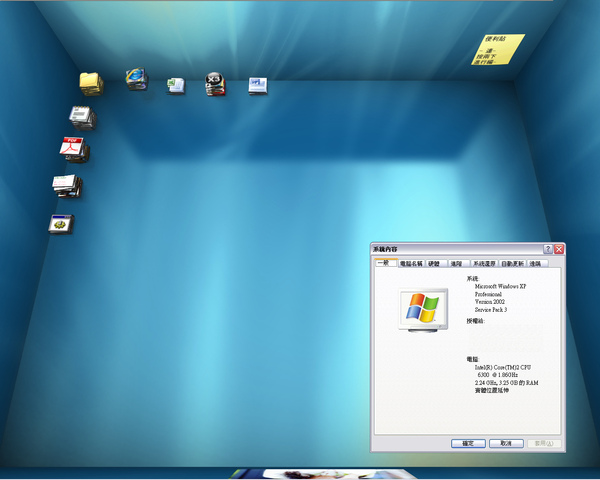Open the 自動更新 tab
600x480 pixels.
coord(512,263)
